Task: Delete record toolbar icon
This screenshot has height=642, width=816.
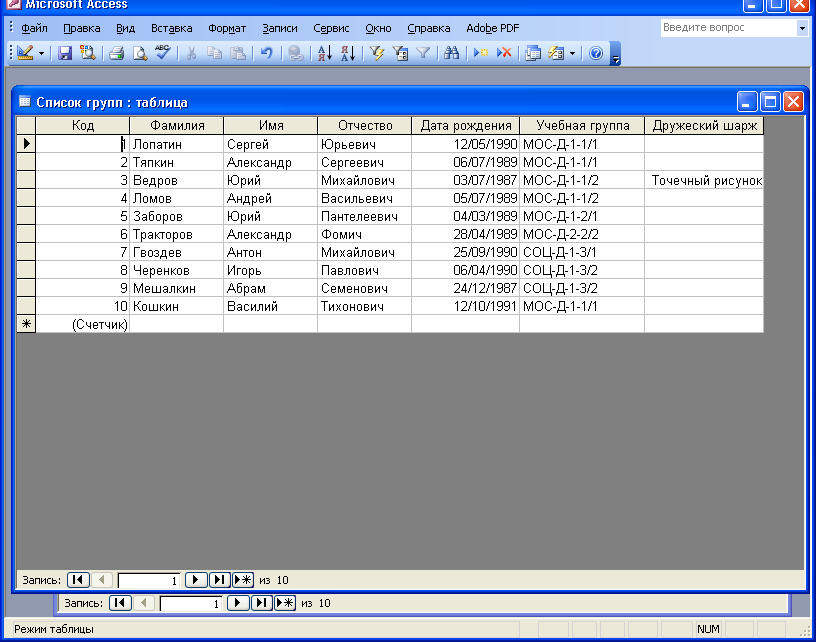Action: point(504,53)
